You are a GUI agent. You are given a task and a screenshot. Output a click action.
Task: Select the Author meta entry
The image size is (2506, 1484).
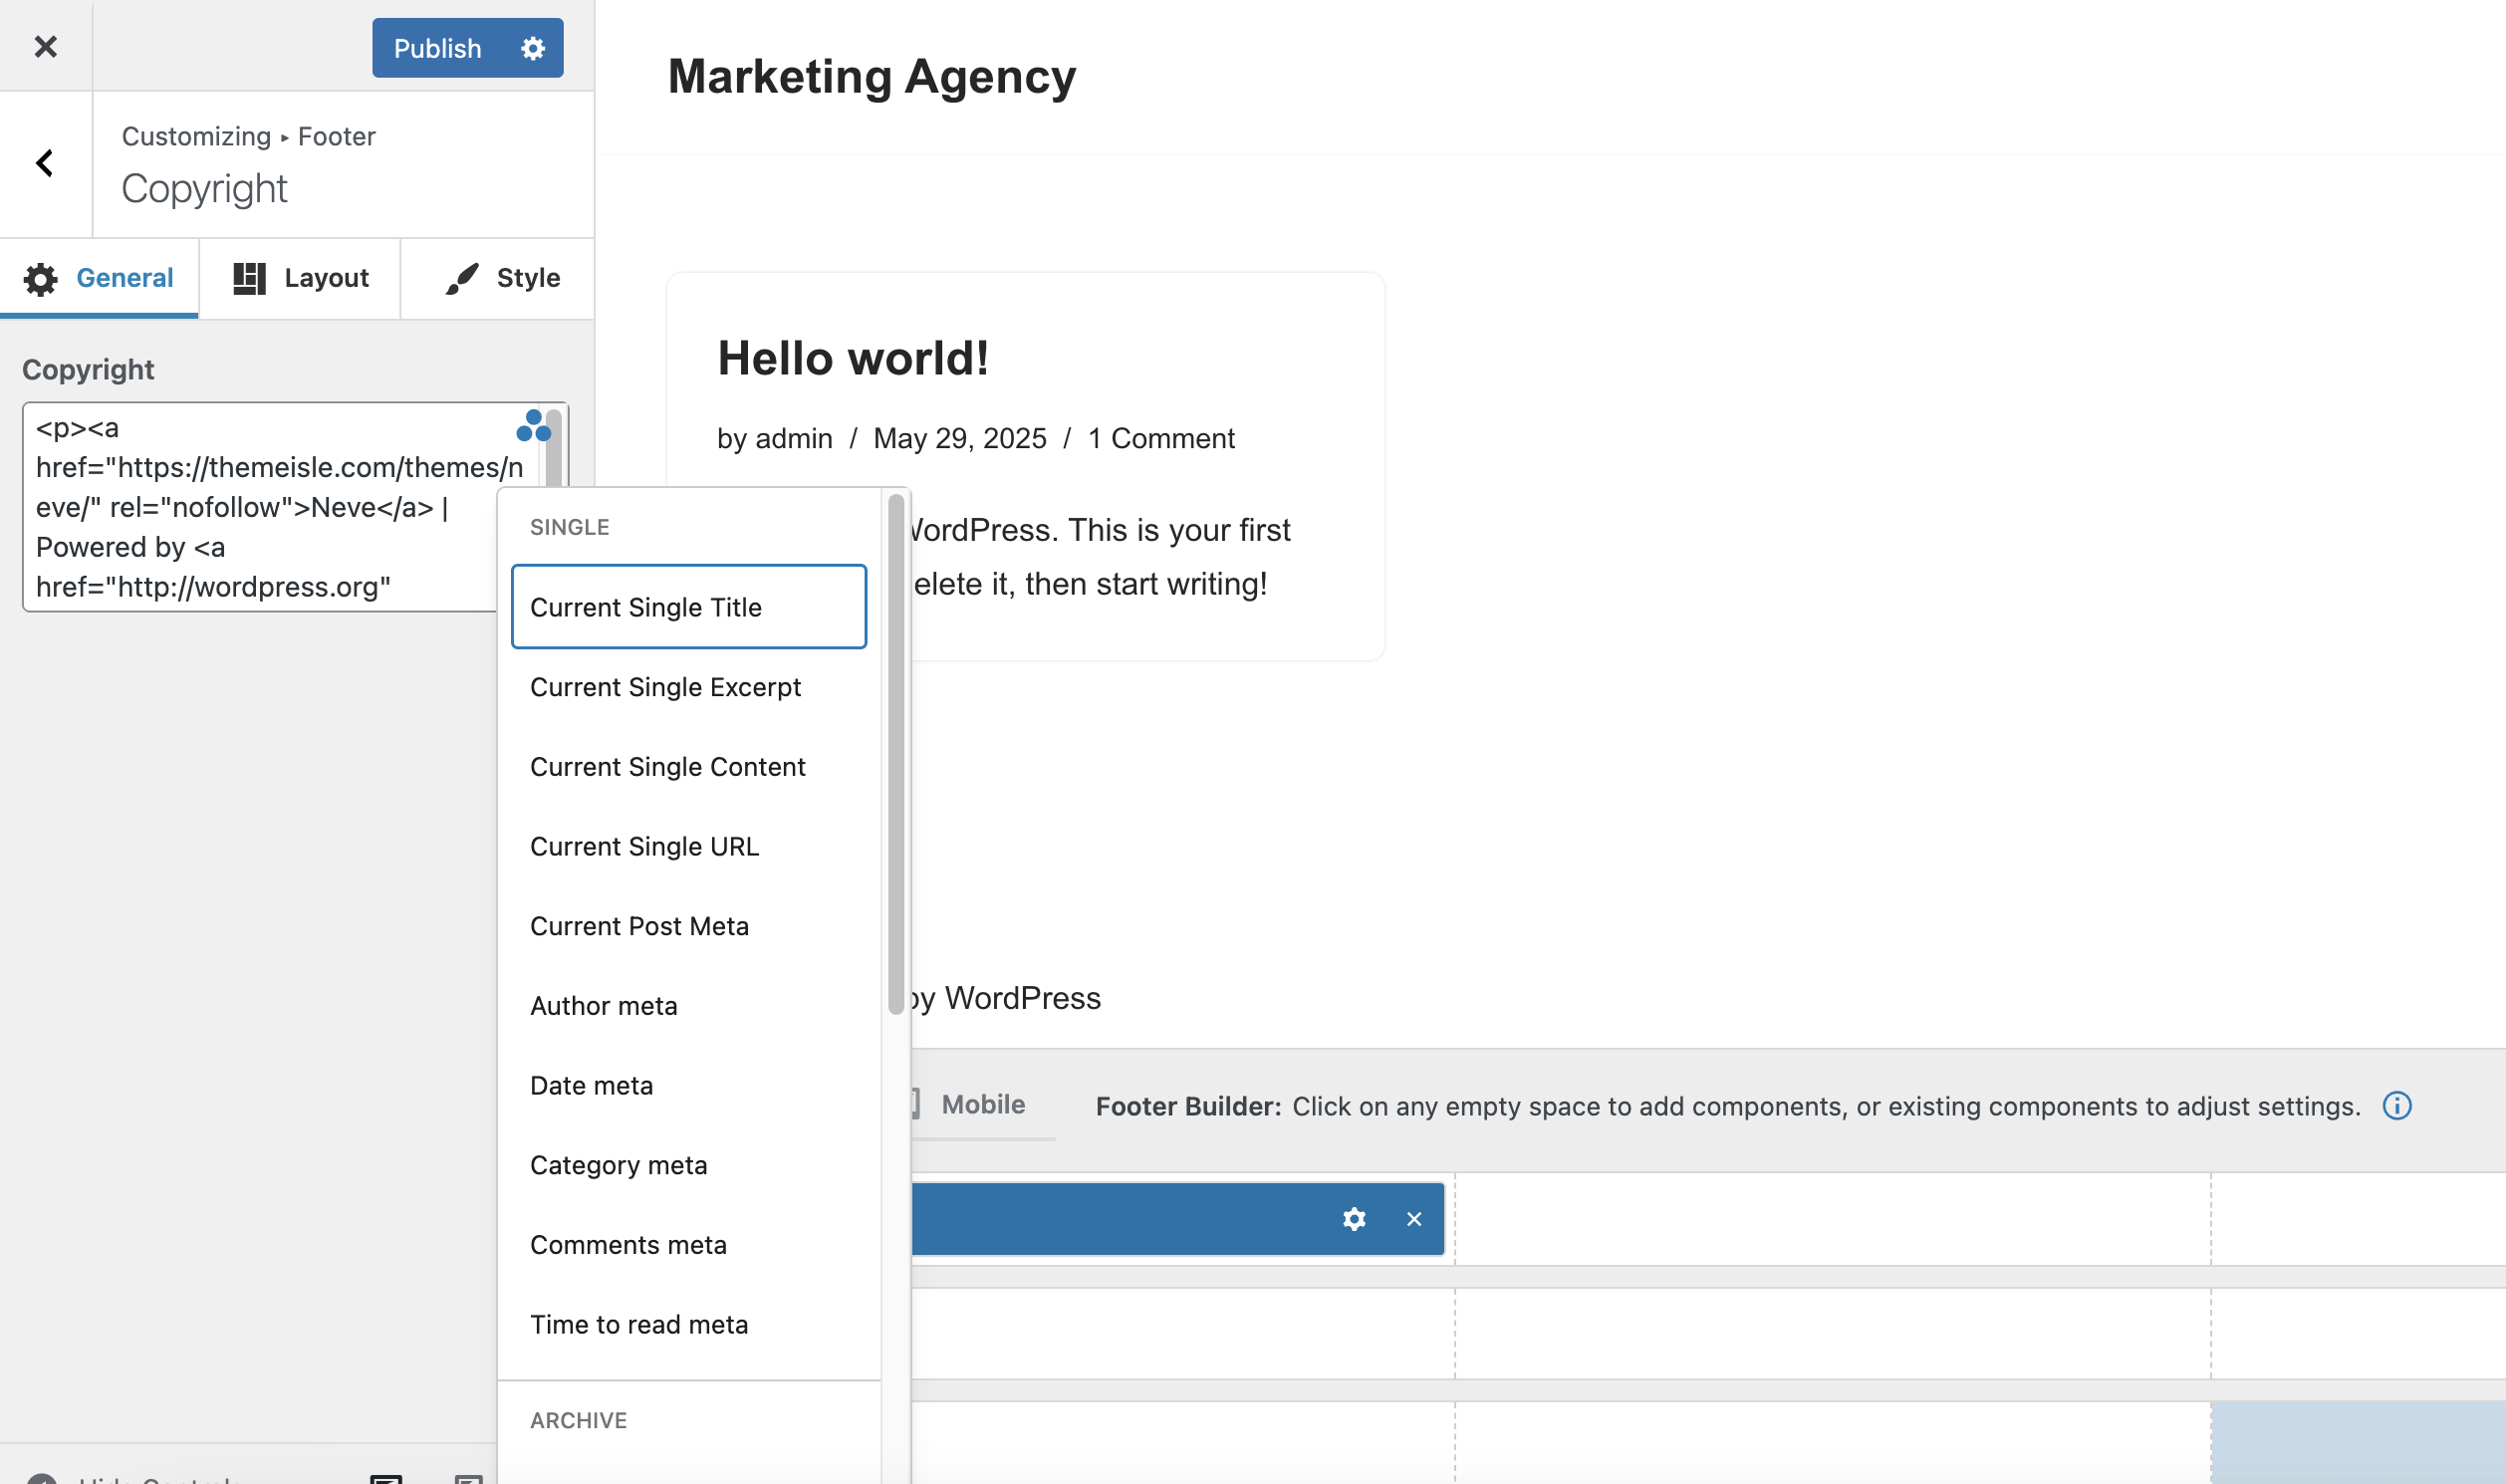(603, 1005)
